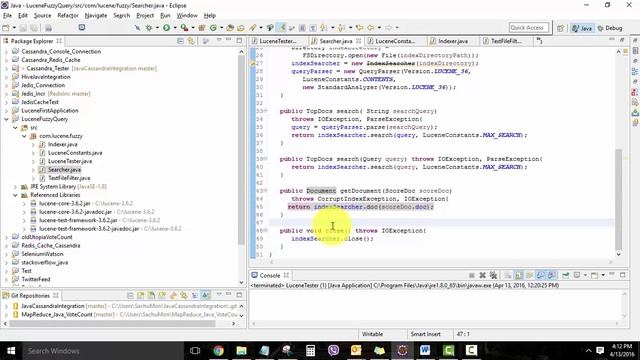Toggle Scroll Lock in Console
The width and height of the screenshot is (640, 360).
[x=518, y=275]
